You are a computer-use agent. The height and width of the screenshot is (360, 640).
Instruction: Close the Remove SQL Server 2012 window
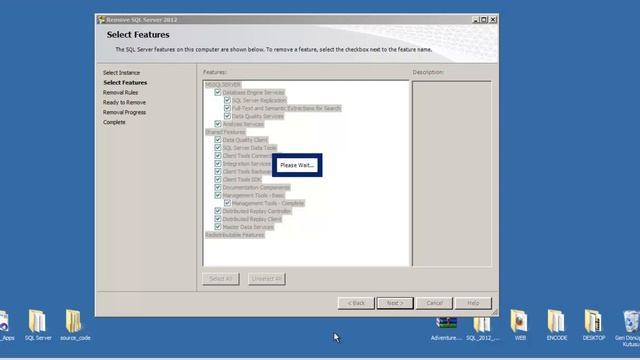pos(493,20)
